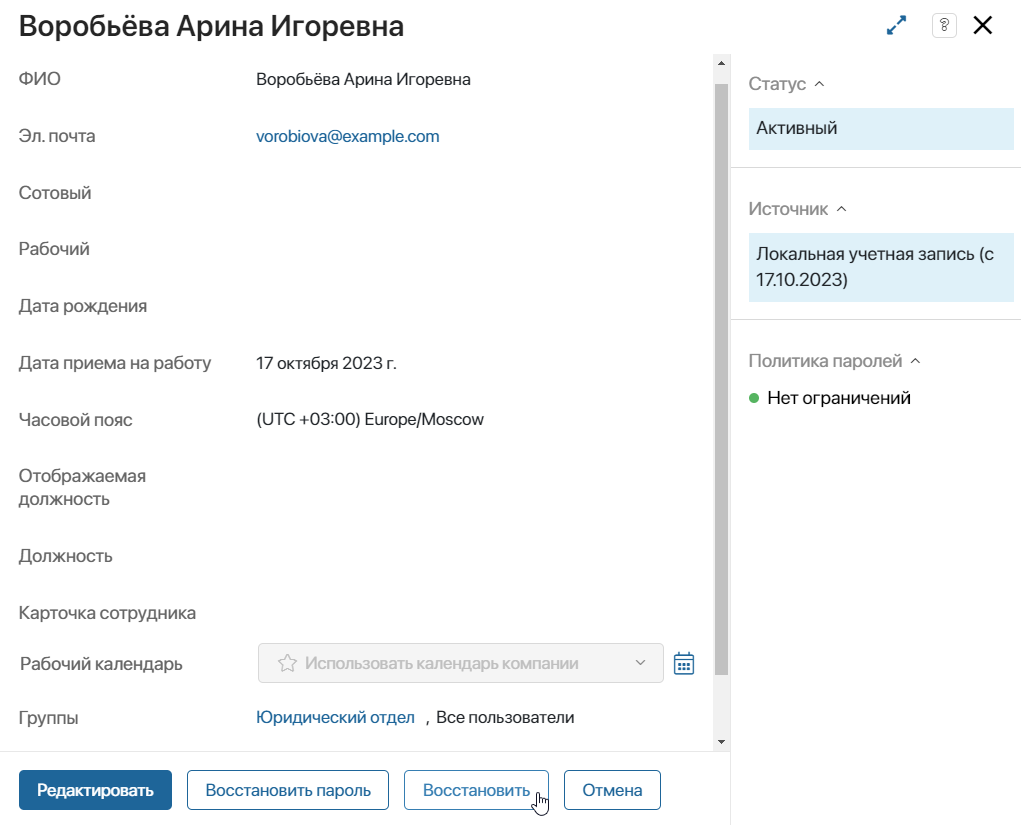Click the green dot of password policy
The image size is (1021, 825).
point(754,398)
